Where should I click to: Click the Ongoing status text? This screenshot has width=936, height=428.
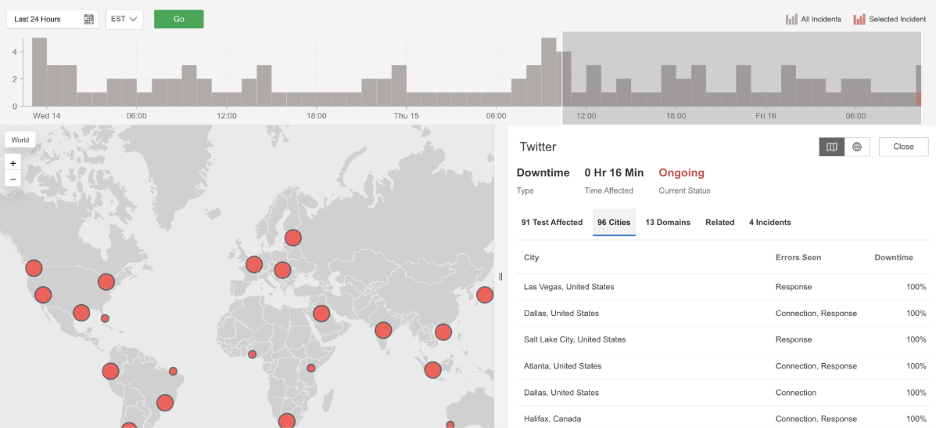tap(681, 173)
